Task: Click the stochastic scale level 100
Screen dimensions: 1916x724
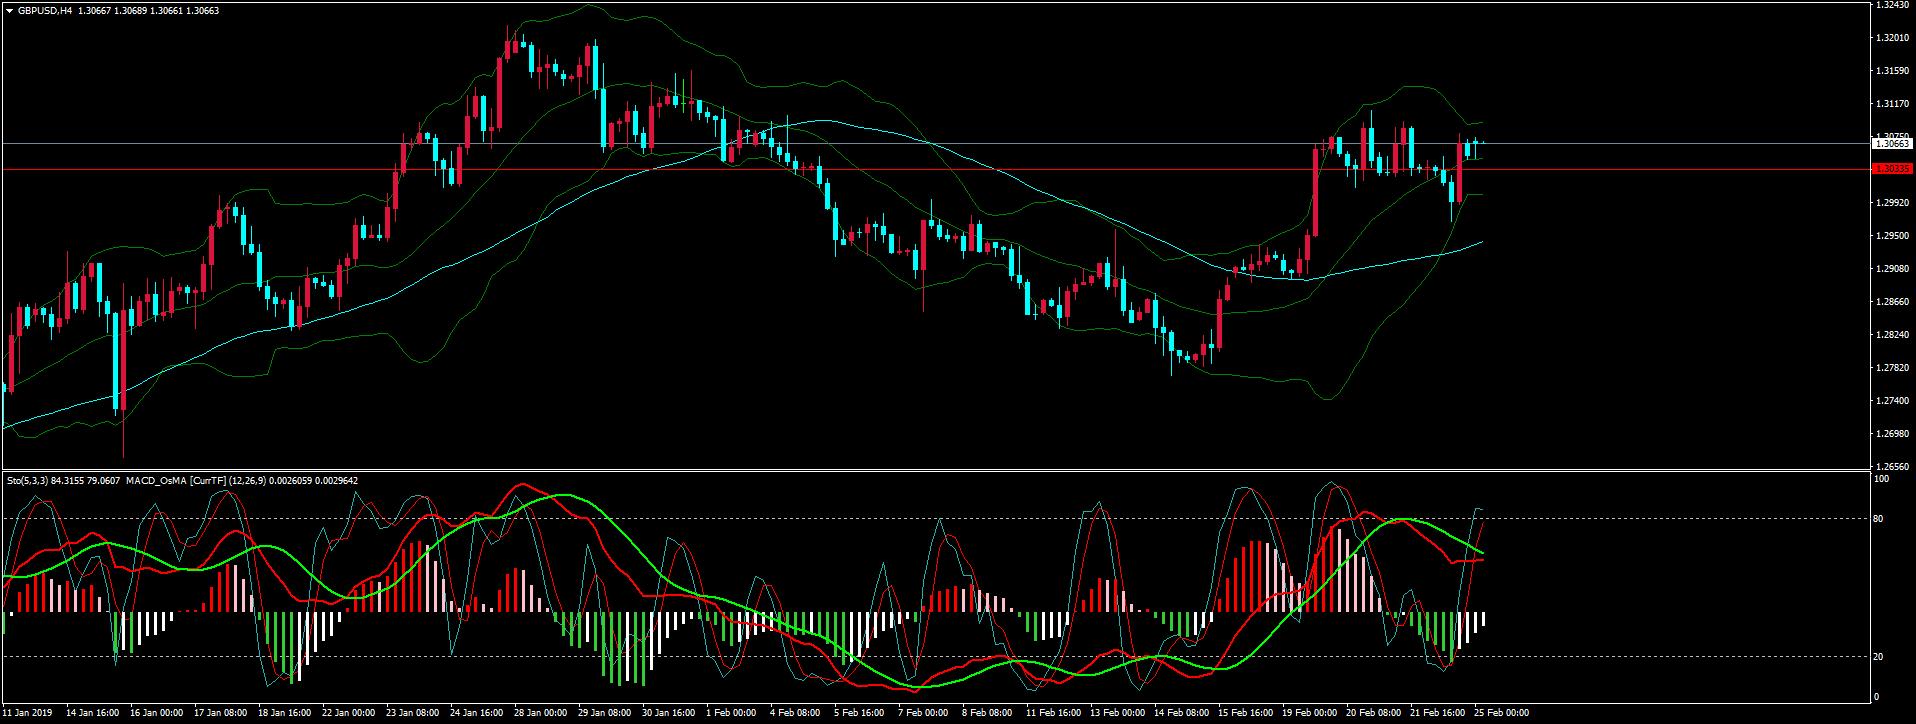Action: [x=1882, y=480]
